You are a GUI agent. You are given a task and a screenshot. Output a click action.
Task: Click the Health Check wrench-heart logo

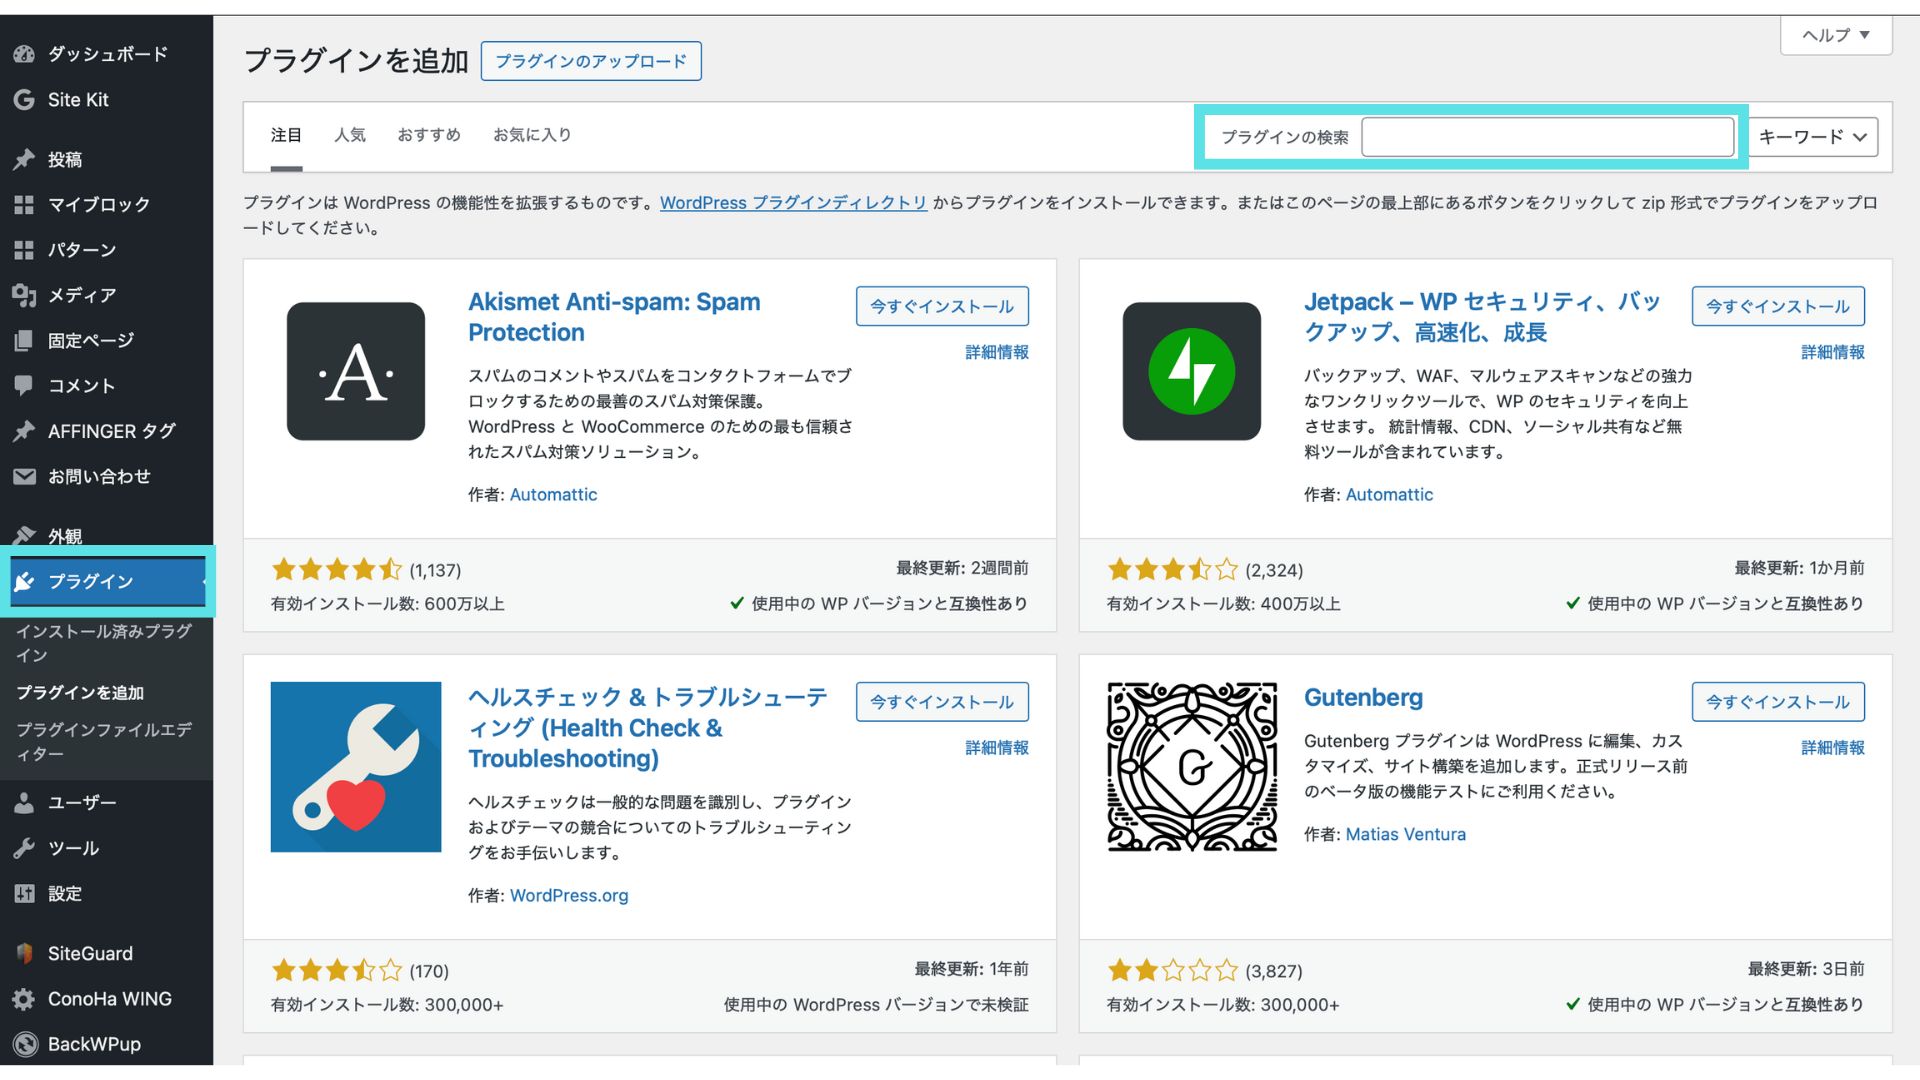click(x=356, y=767)
